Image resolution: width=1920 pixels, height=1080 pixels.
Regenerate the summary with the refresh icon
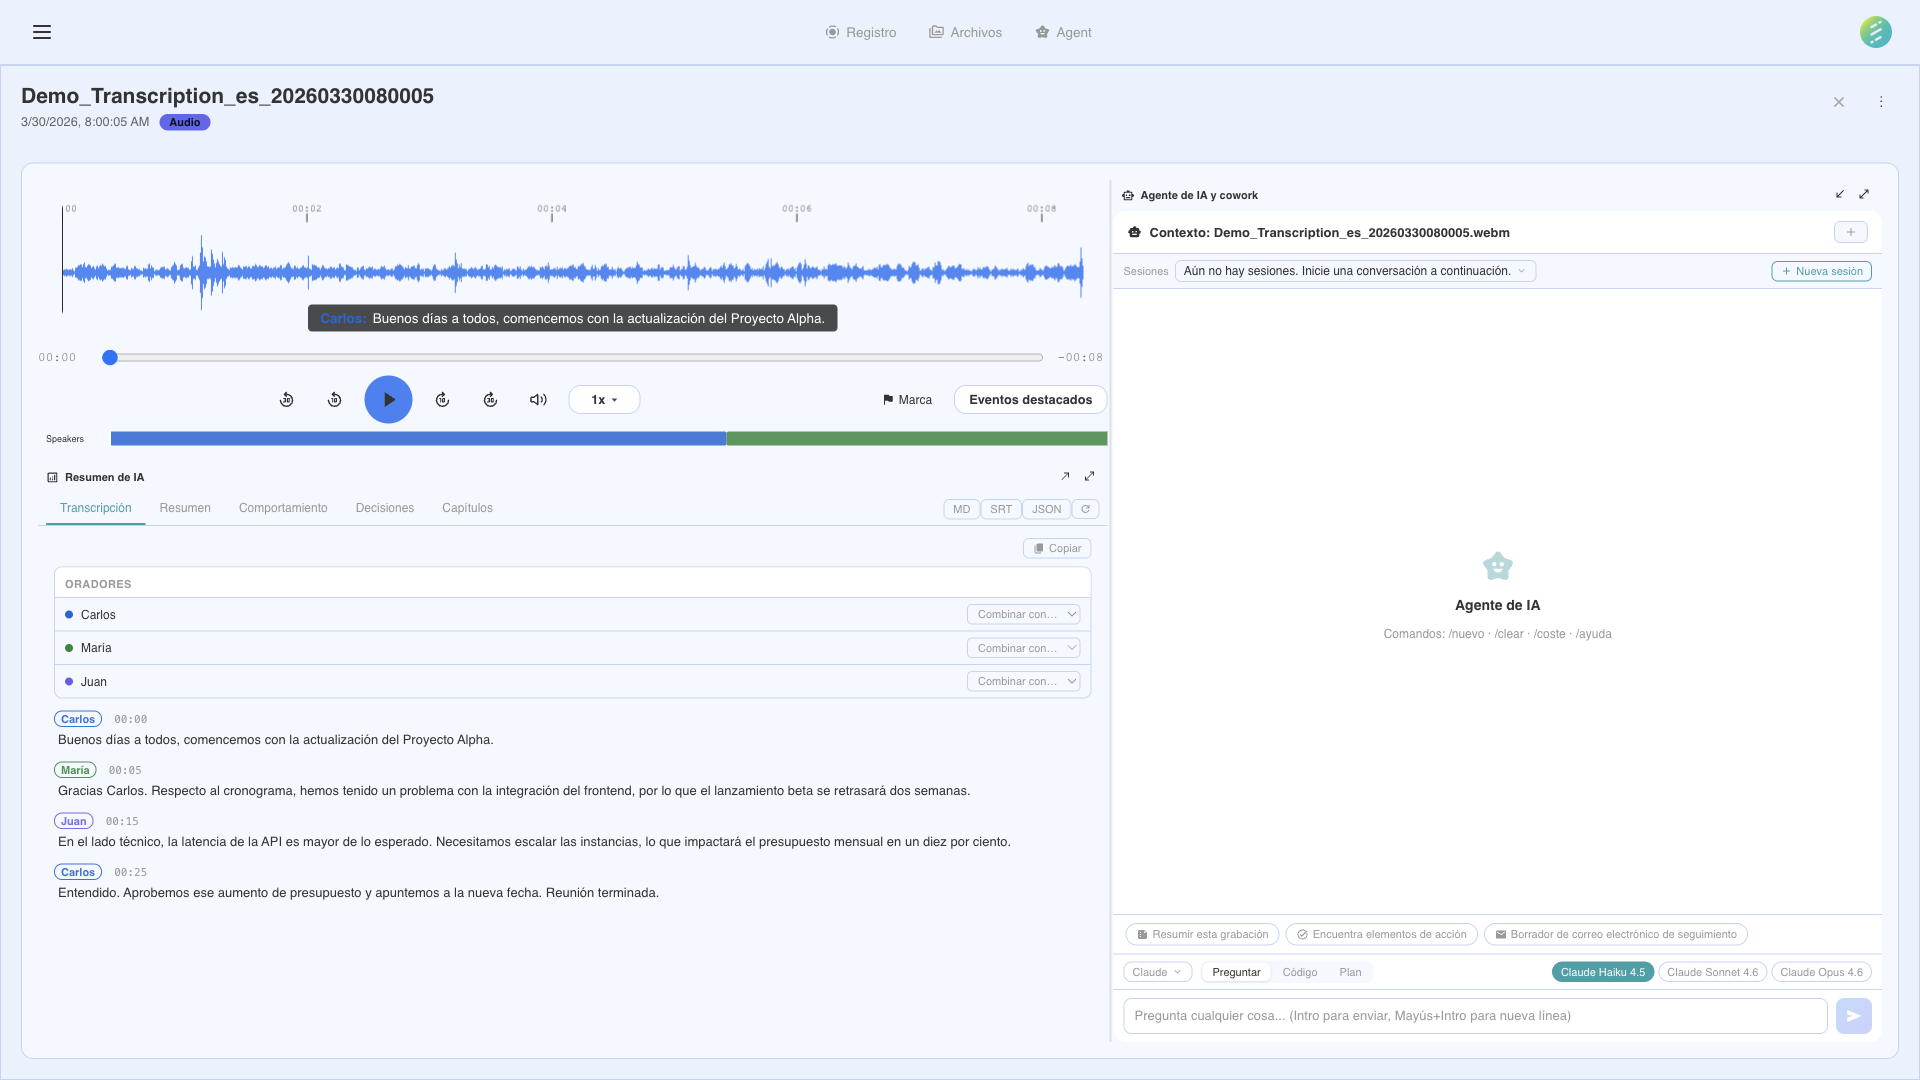point(1086,509)
